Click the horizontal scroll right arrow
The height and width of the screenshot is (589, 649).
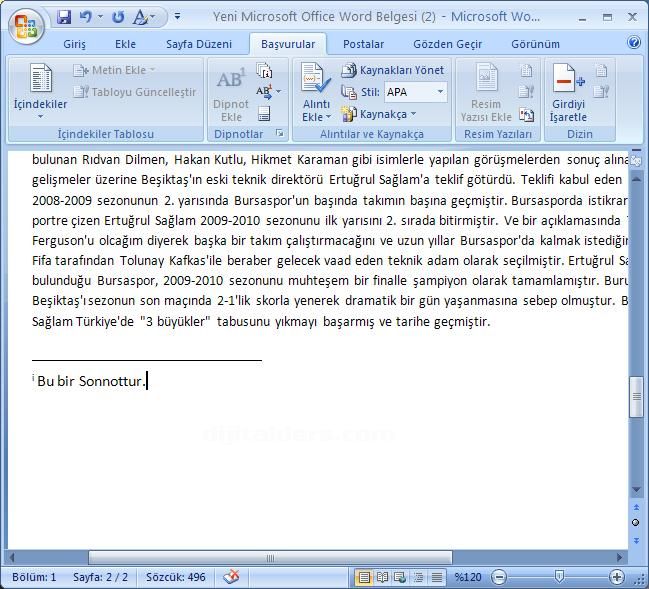coord(619,558)
